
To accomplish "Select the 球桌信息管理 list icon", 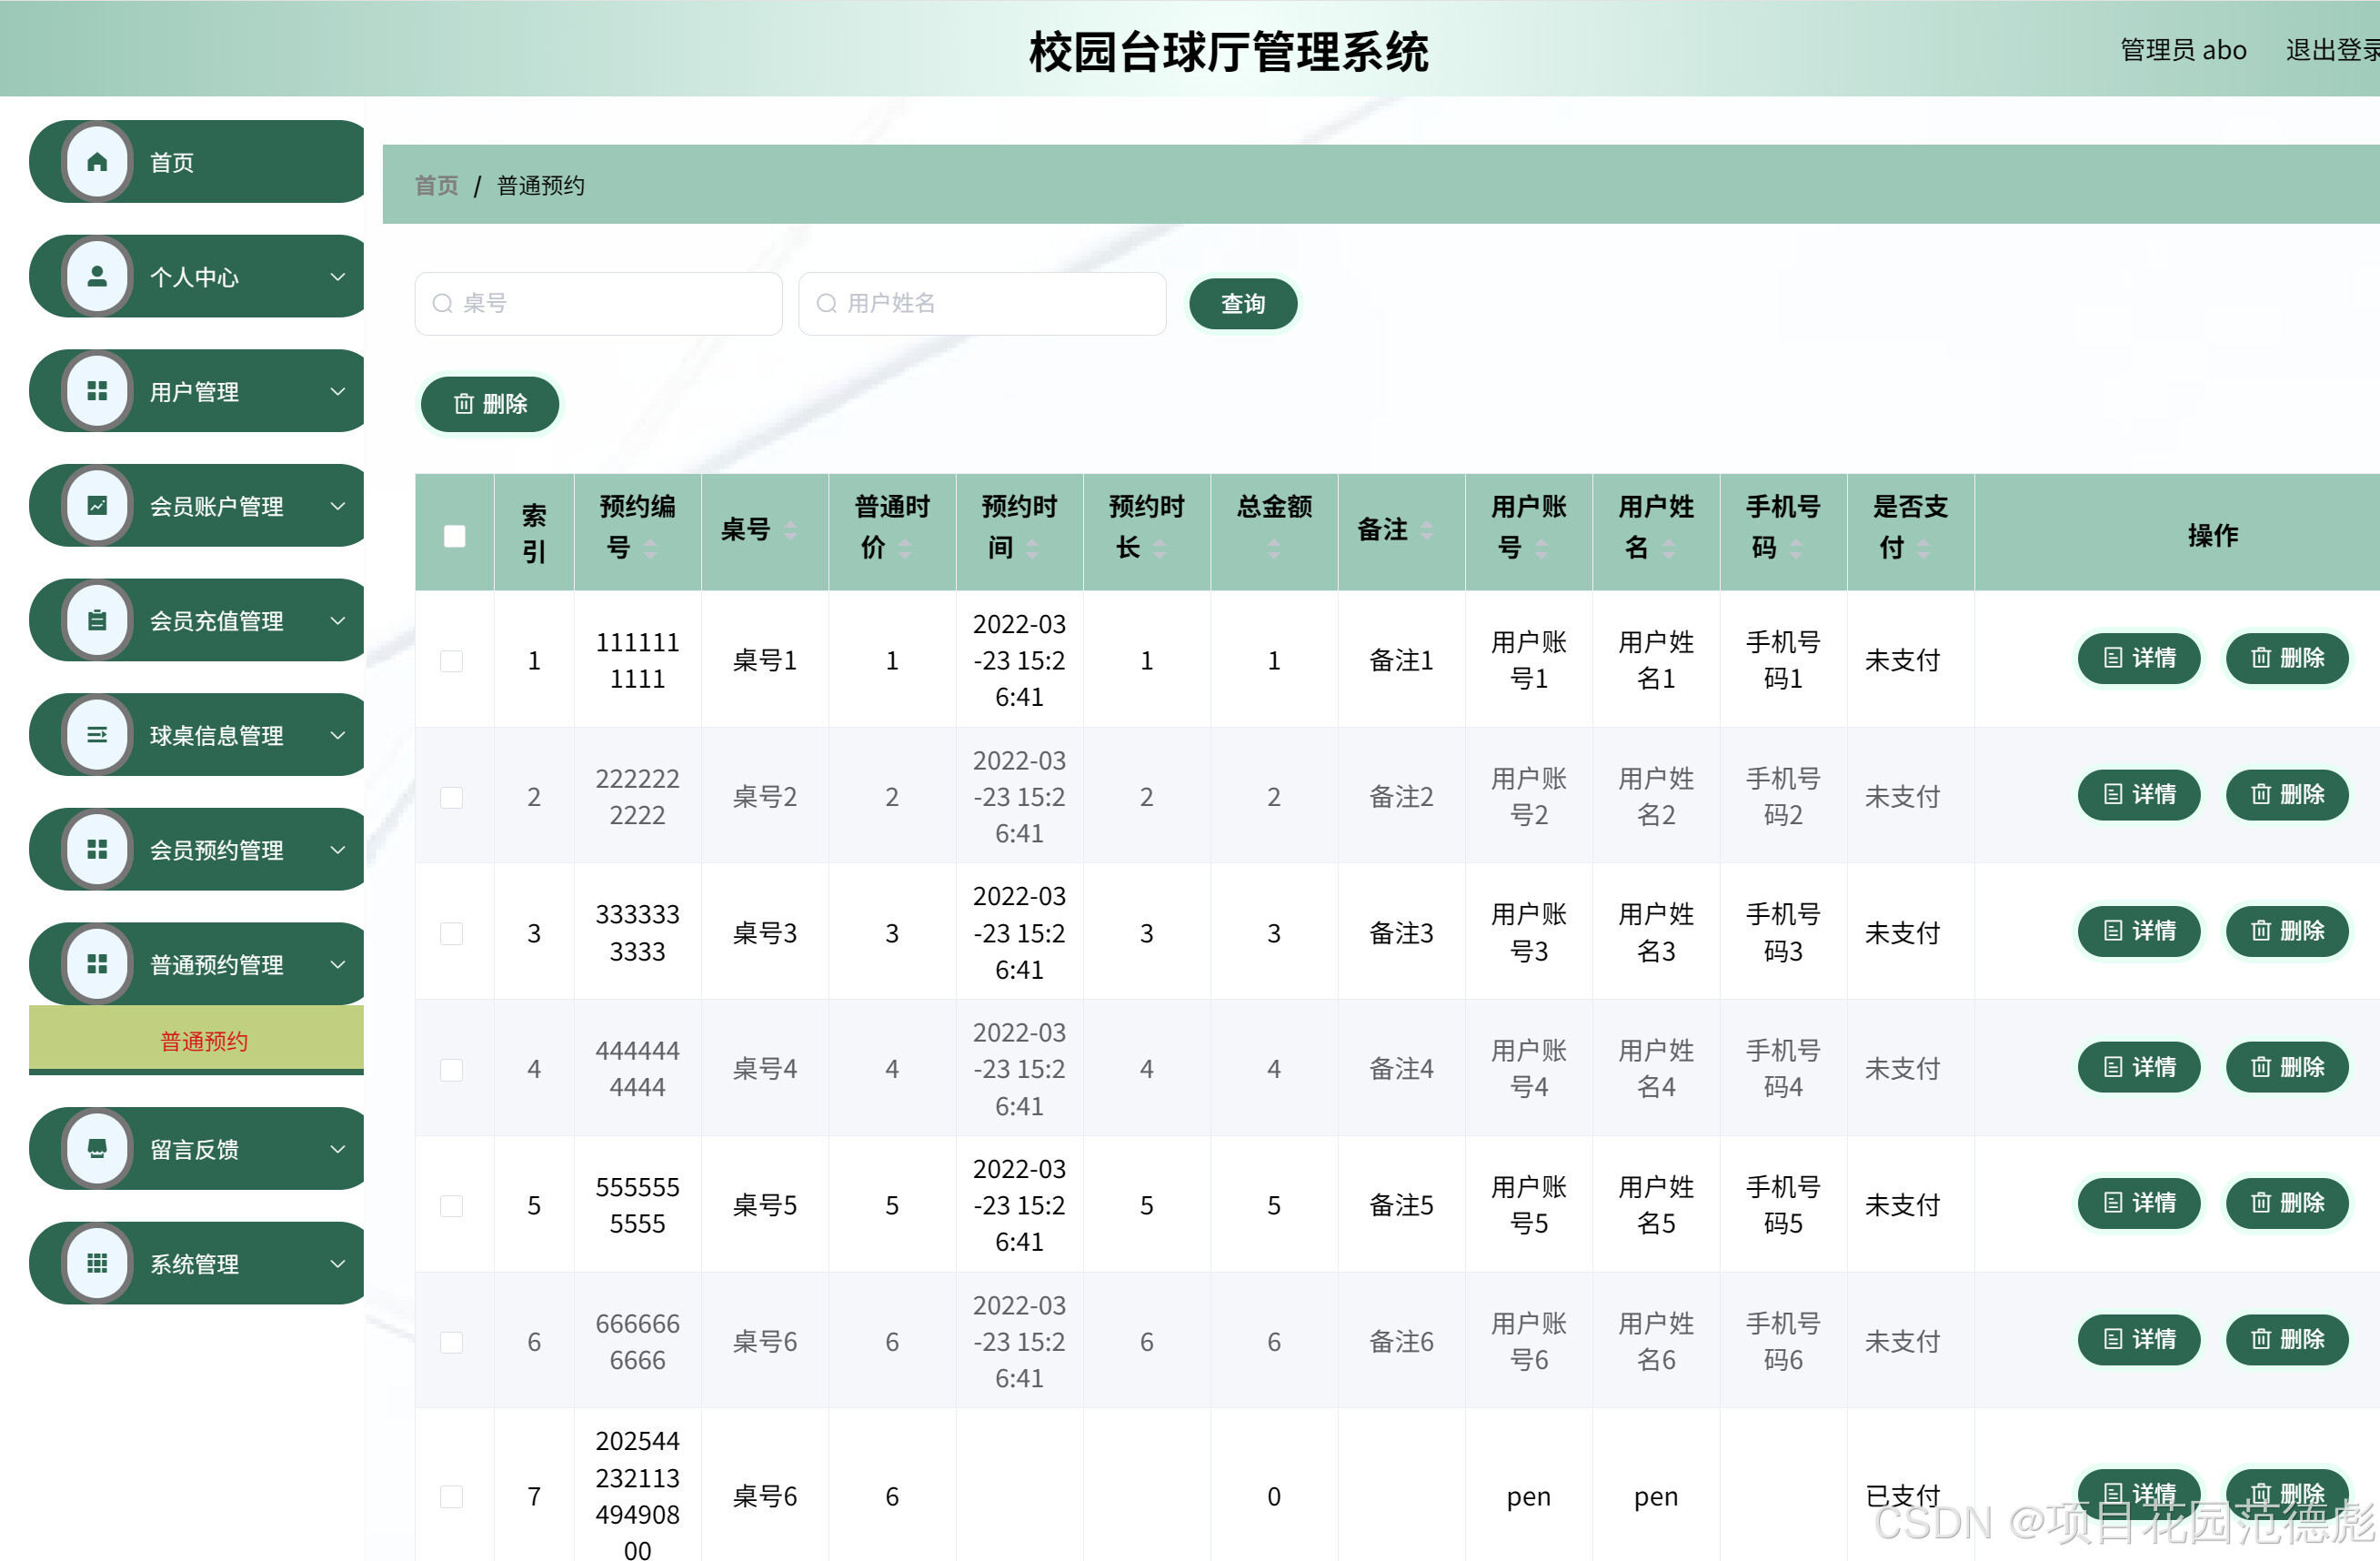I will tap(96, 735).
